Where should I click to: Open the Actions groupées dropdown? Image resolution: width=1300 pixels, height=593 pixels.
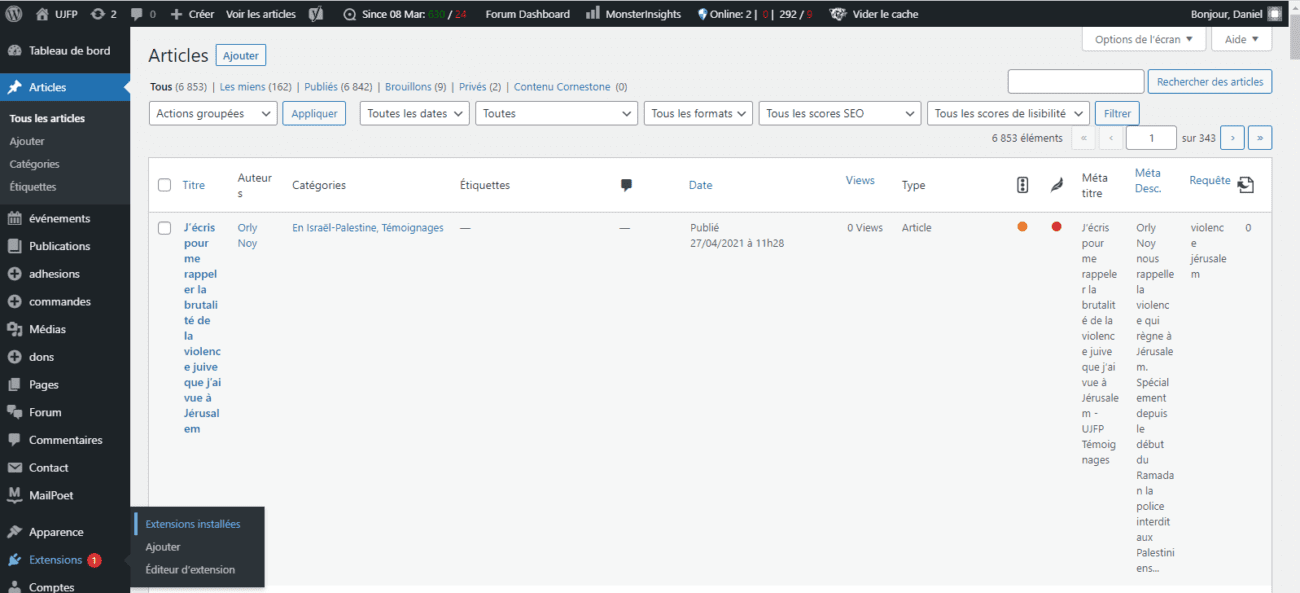[x=213, y=114]
